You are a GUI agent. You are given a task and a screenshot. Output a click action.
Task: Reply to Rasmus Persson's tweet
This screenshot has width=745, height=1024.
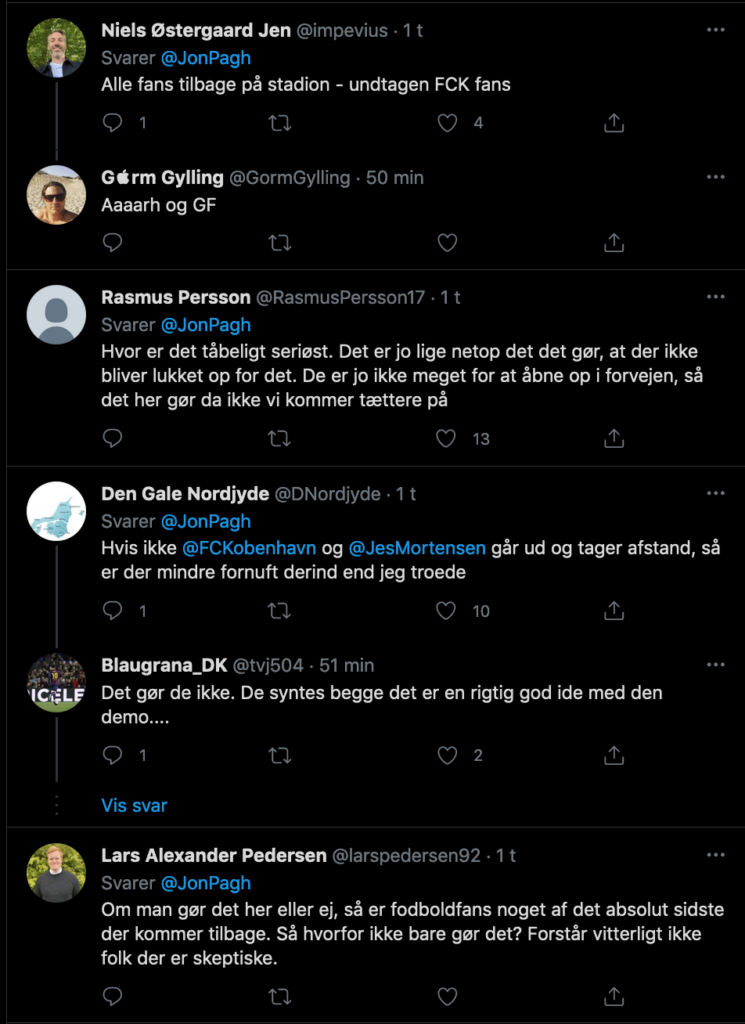tap(113, 439)
